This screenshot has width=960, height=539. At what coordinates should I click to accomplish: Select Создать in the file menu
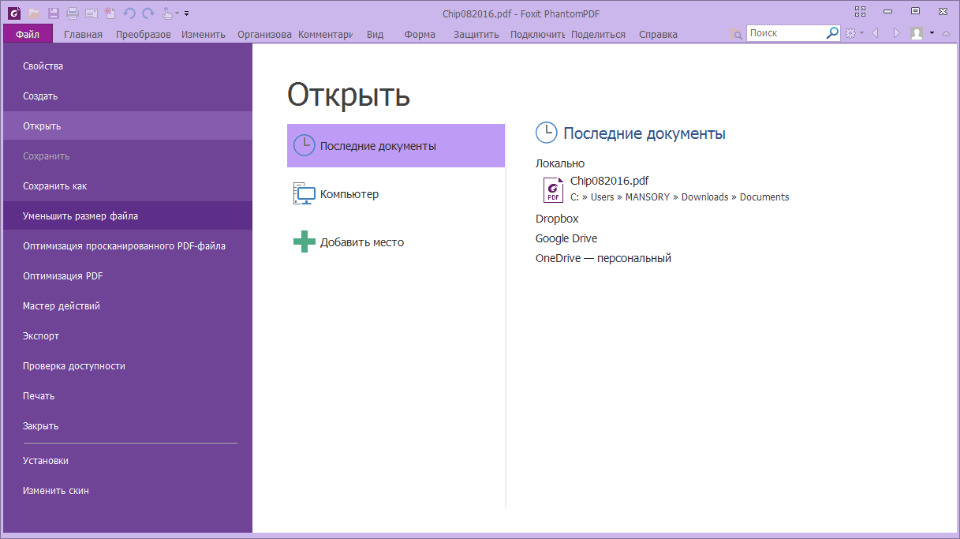point(127,96)
